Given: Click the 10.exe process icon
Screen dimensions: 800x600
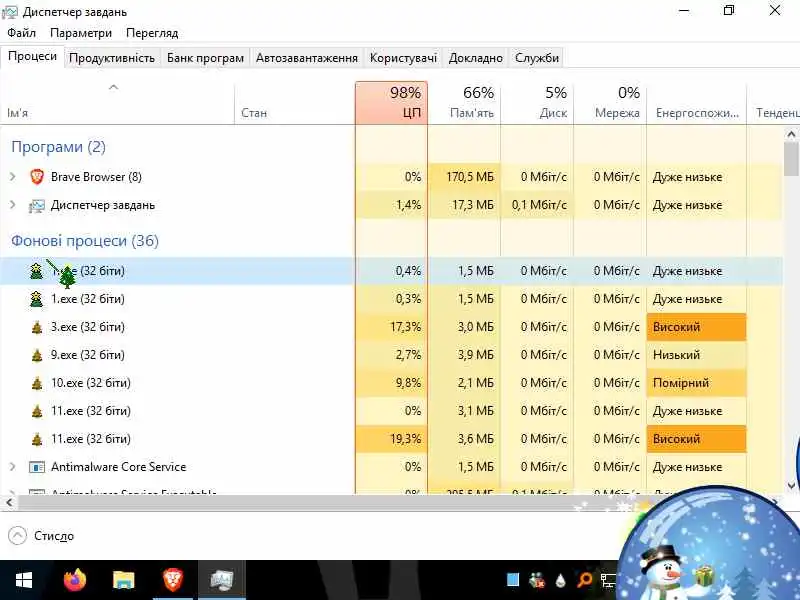Looking at the screenshot, I should (37, 383).
